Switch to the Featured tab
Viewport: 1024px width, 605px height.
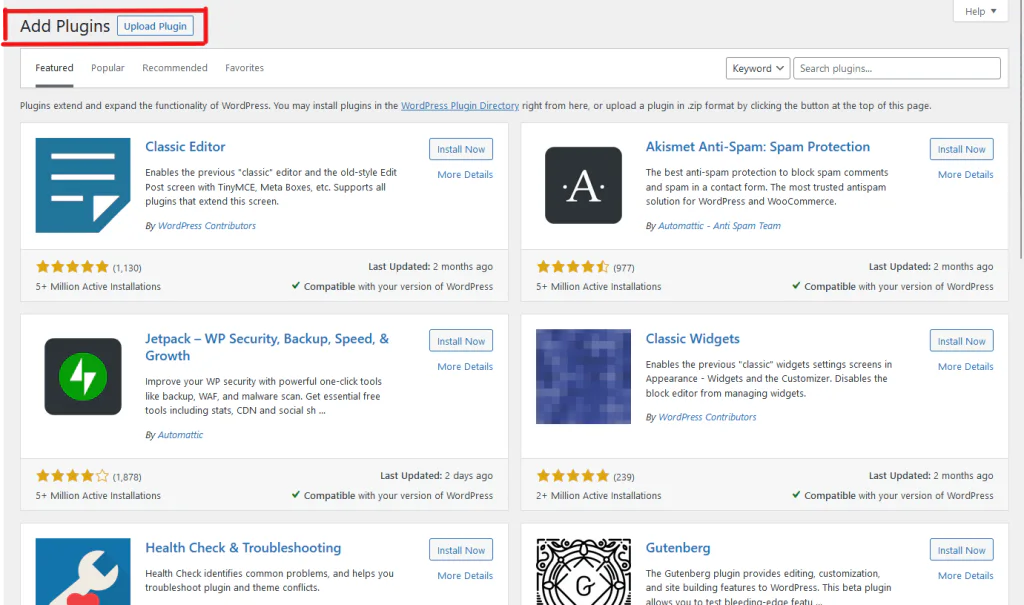coord(54,68)
